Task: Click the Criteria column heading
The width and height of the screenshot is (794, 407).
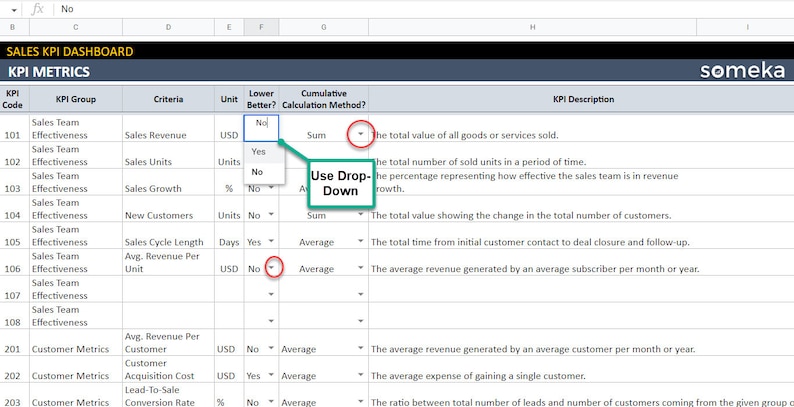Action: tap(168, 99)
